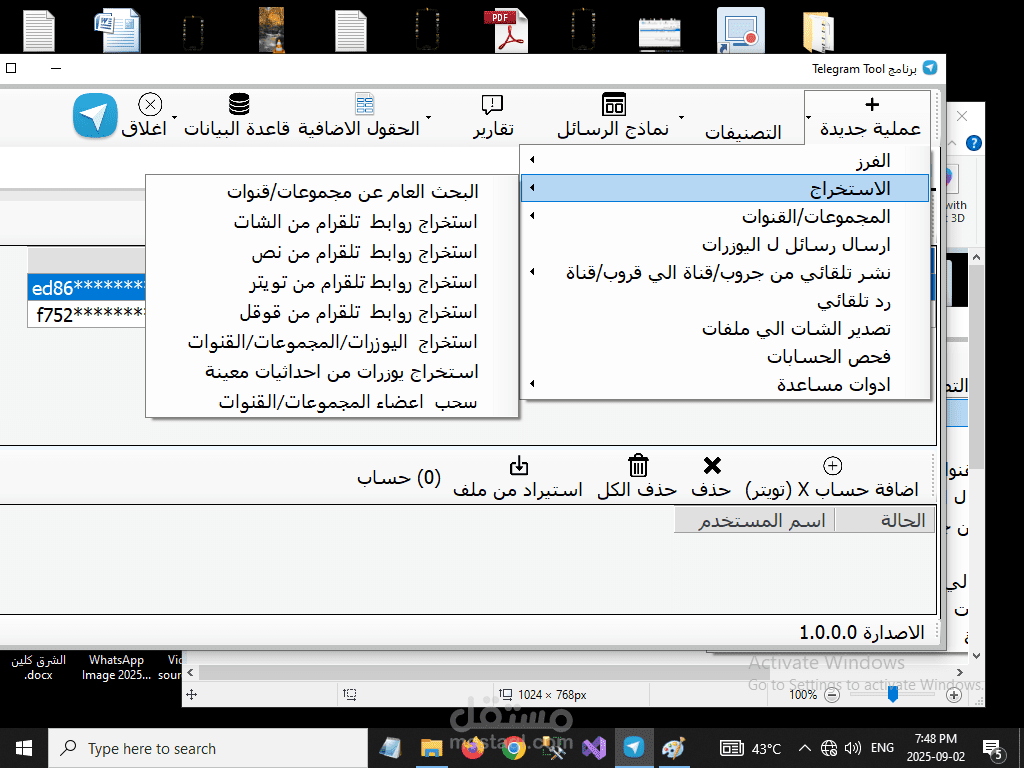This screenshot has width=1024, height=768.
Task: Open تقارير reports icon
Action: [492, 104]
